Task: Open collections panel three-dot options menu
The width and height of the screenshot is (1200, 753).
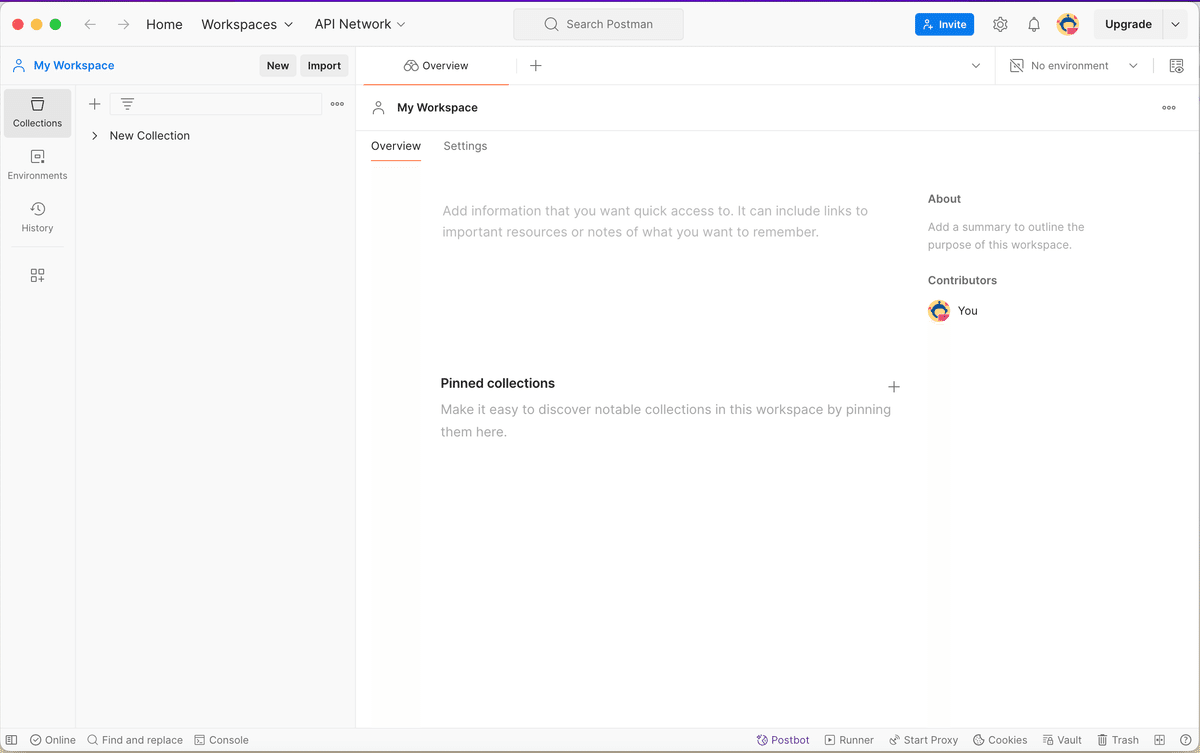Action: tap(337, 104)
